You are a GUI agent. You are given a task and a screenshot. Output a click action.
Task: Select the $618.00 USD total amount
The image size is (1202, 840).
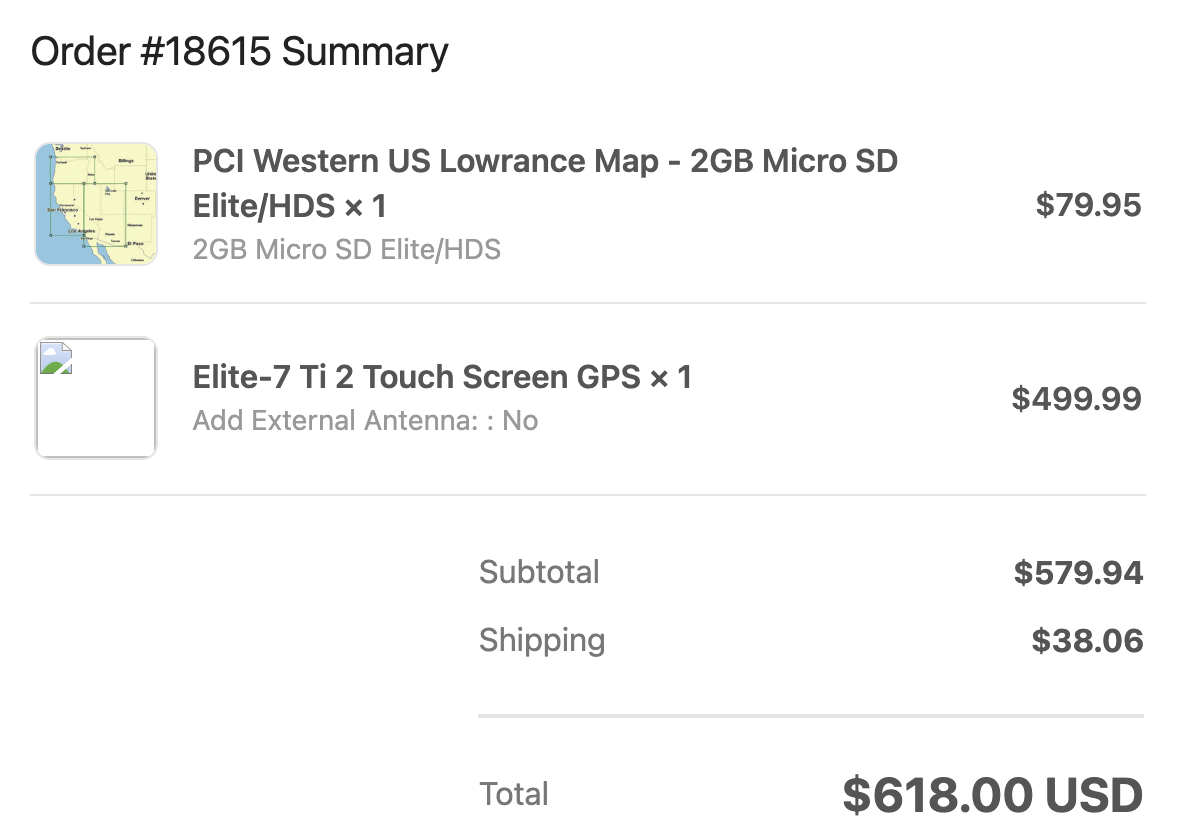[992, 795]
